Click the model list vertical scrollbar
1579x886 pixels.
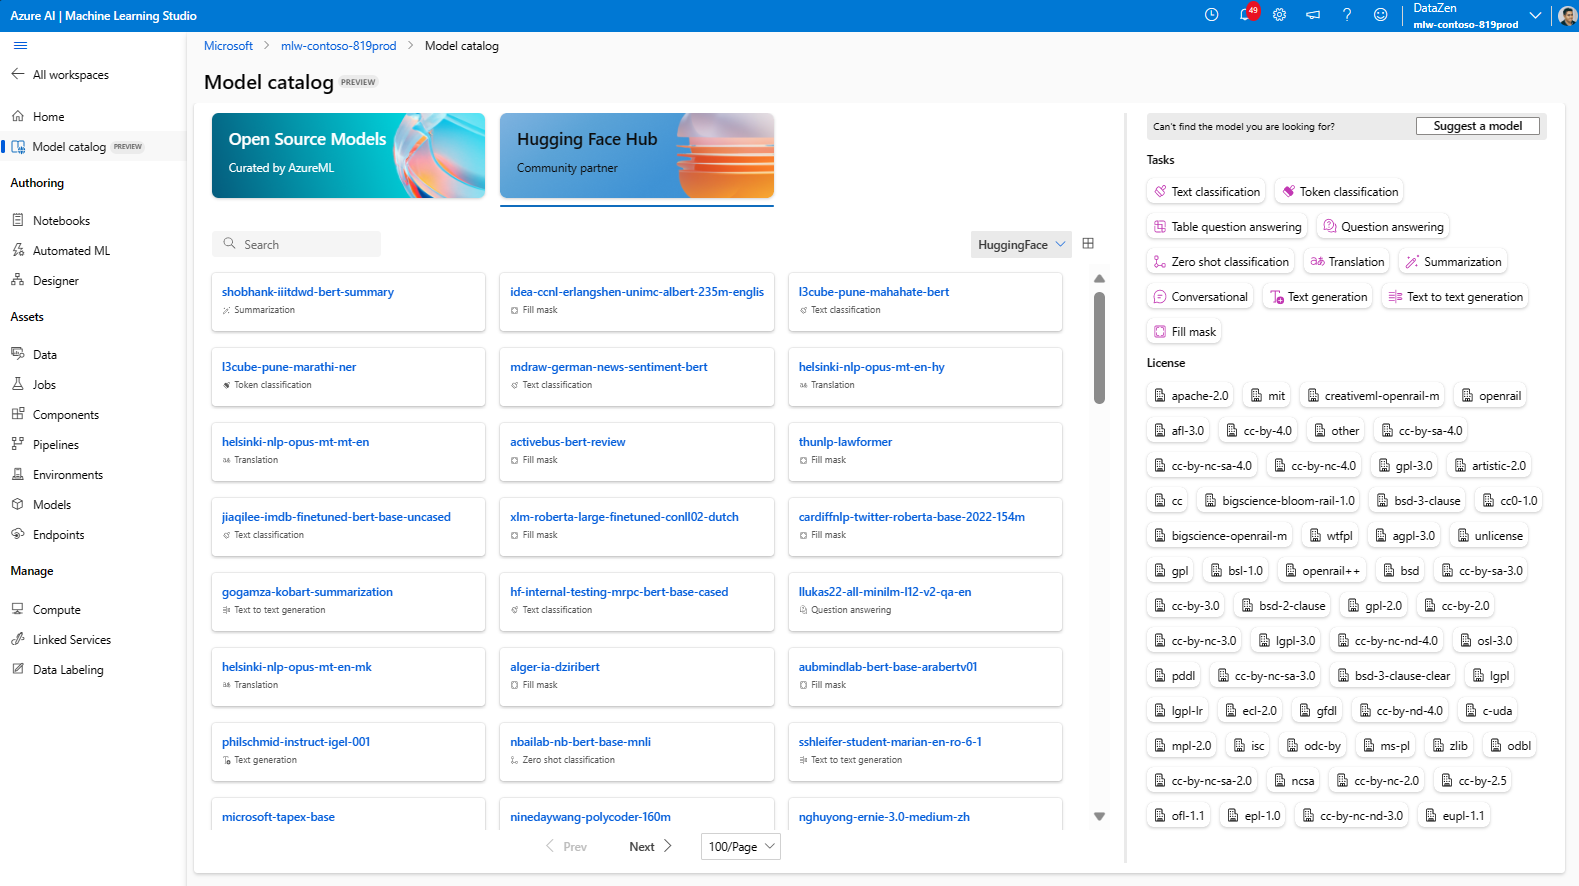tap(1099, 348)
